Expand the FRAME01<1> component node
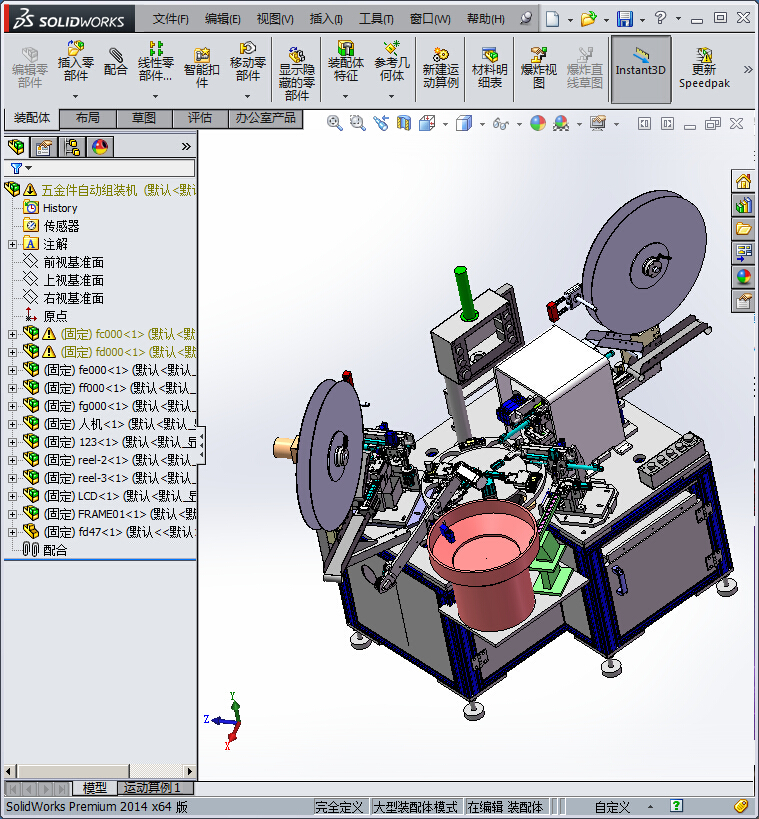Image resolution: width=759 pixels, height=819 pixels. [x=13, y=514]
